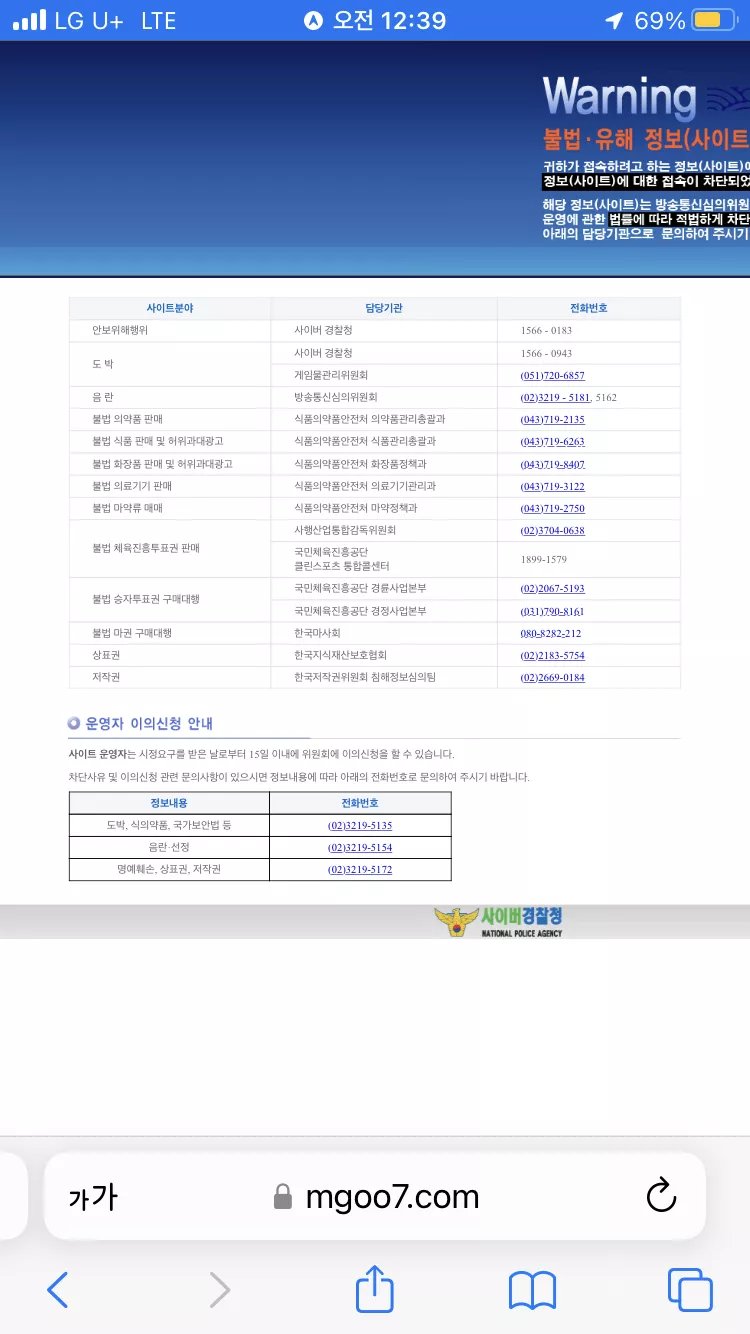
Task: Reload the mgoo7.com page
Action: (661, 1196)
